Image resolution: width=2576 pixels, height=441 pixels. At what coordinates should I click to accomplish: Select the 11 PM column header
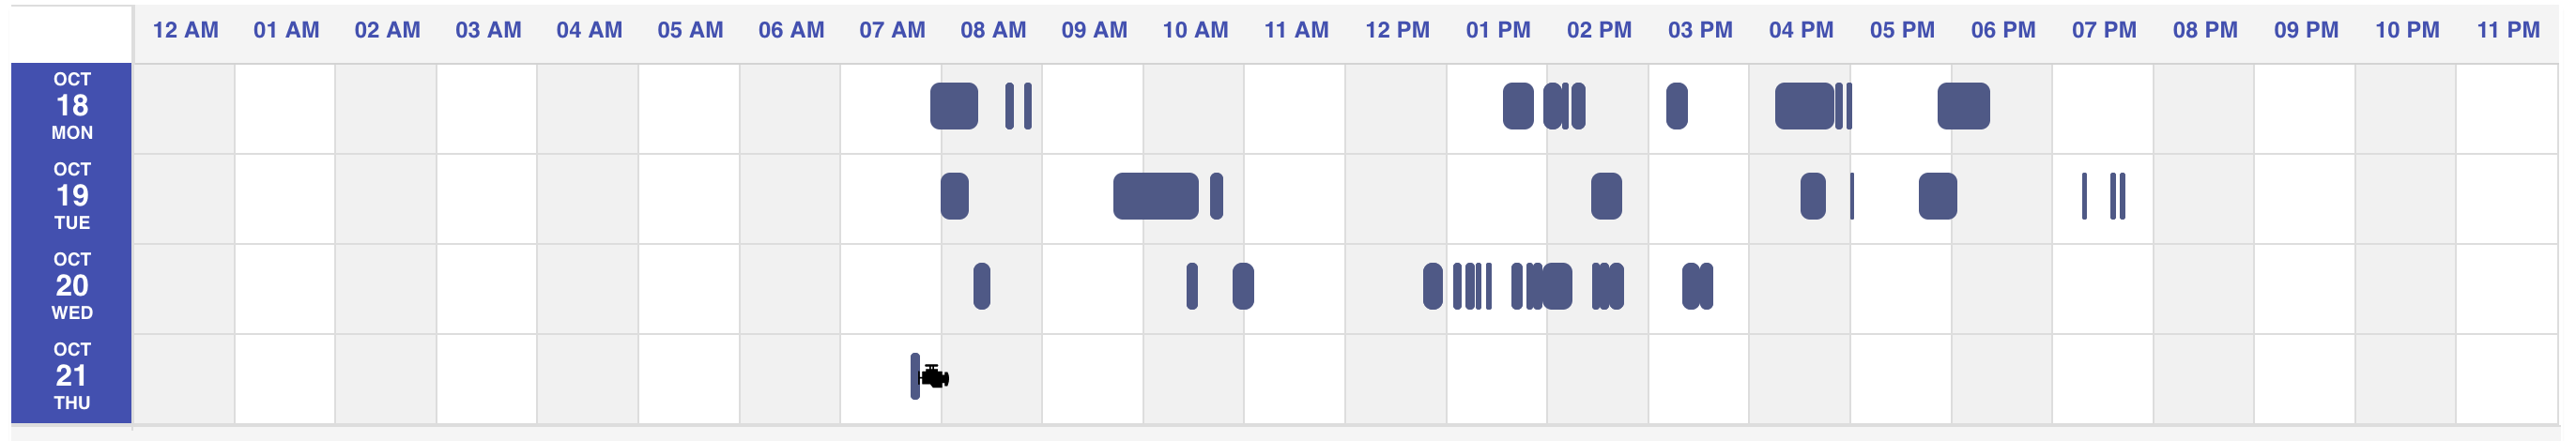click(2508, 30)
